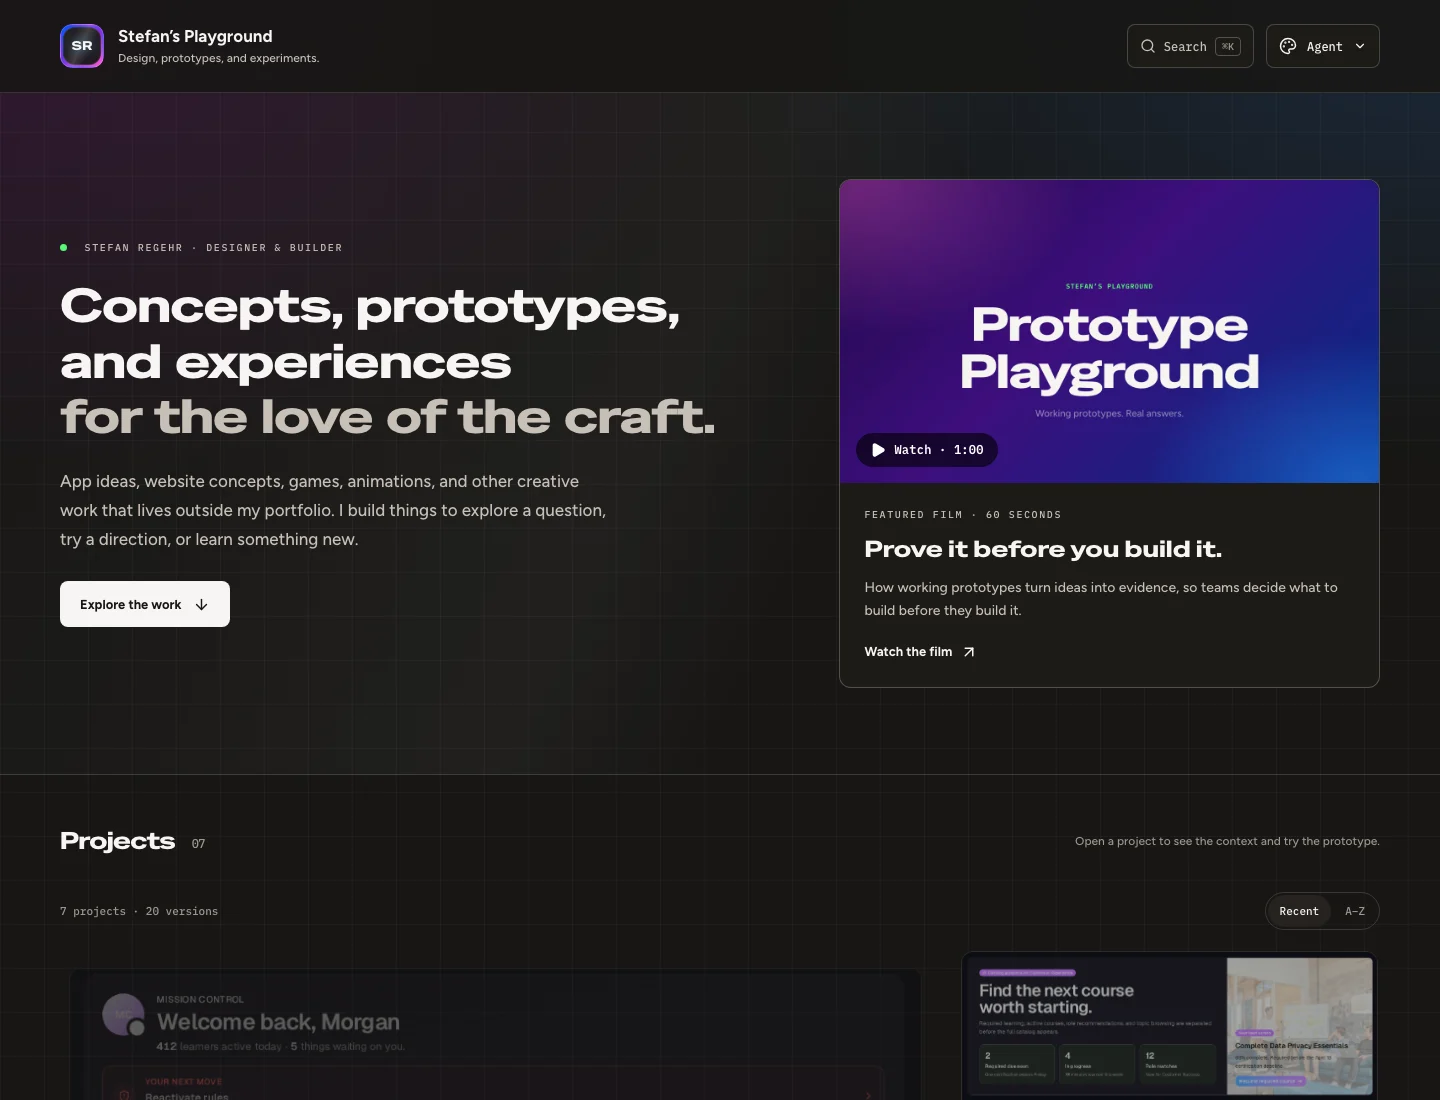Click the 7 projects · 20 versions text

[139, 911]
